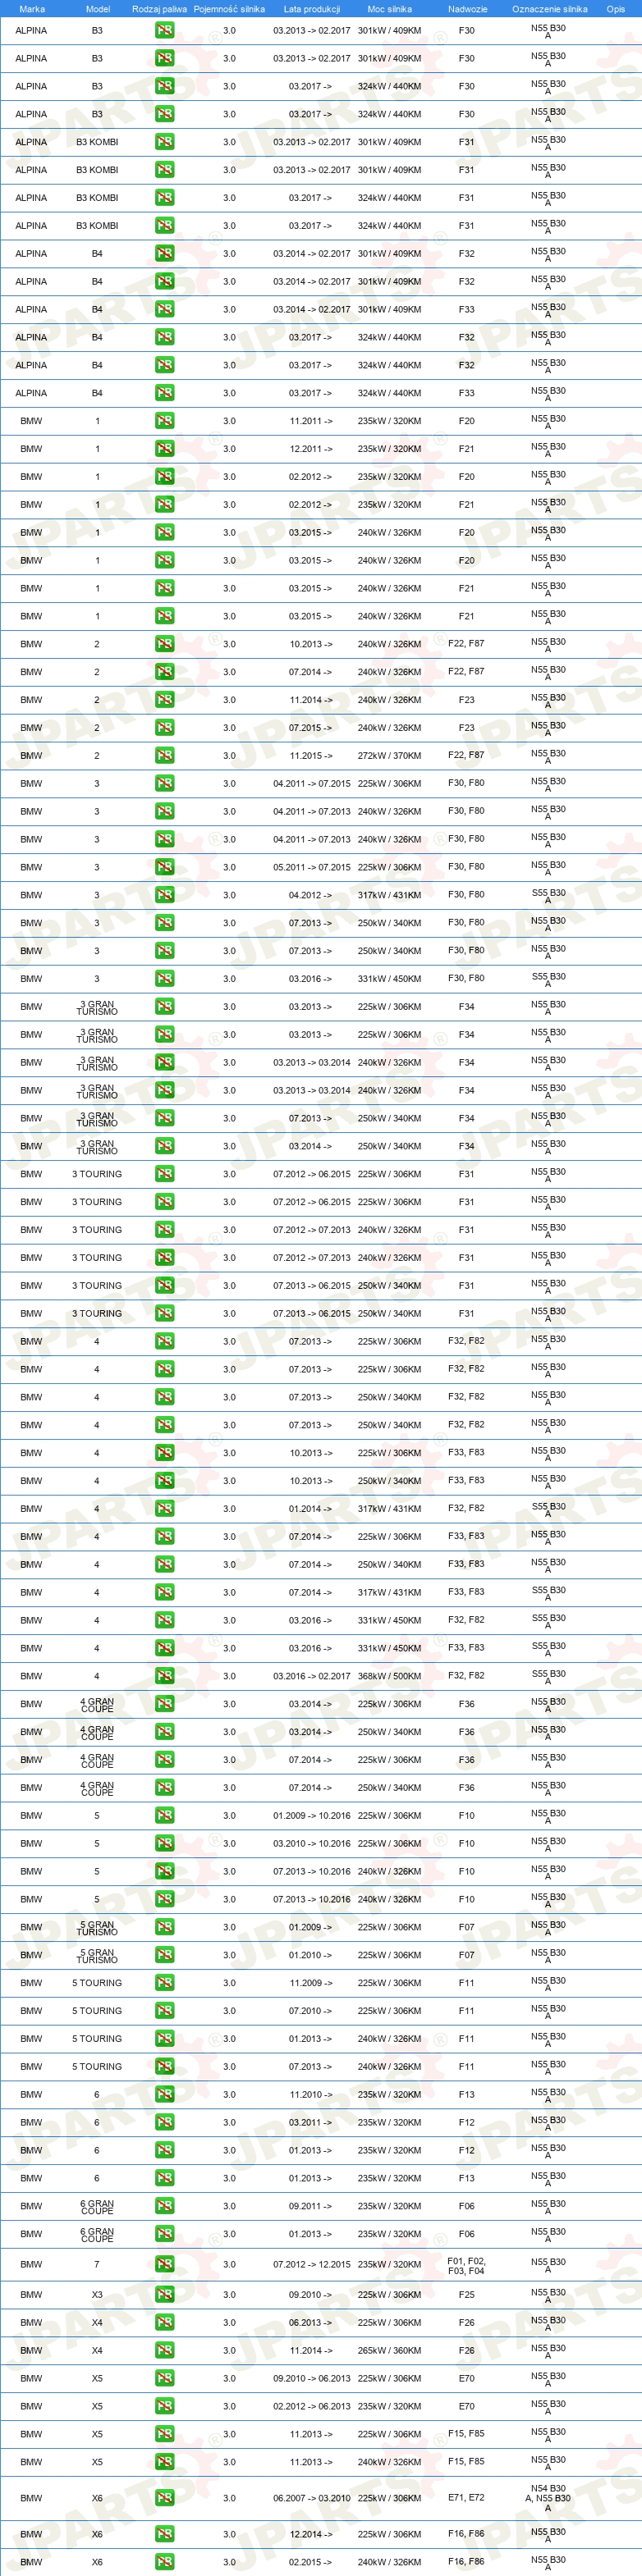Click fuel icon for BMW 5 Touring 11.2009 row
The width and height of the screenshot is (642, 2576).
(x=165, y=1983)
